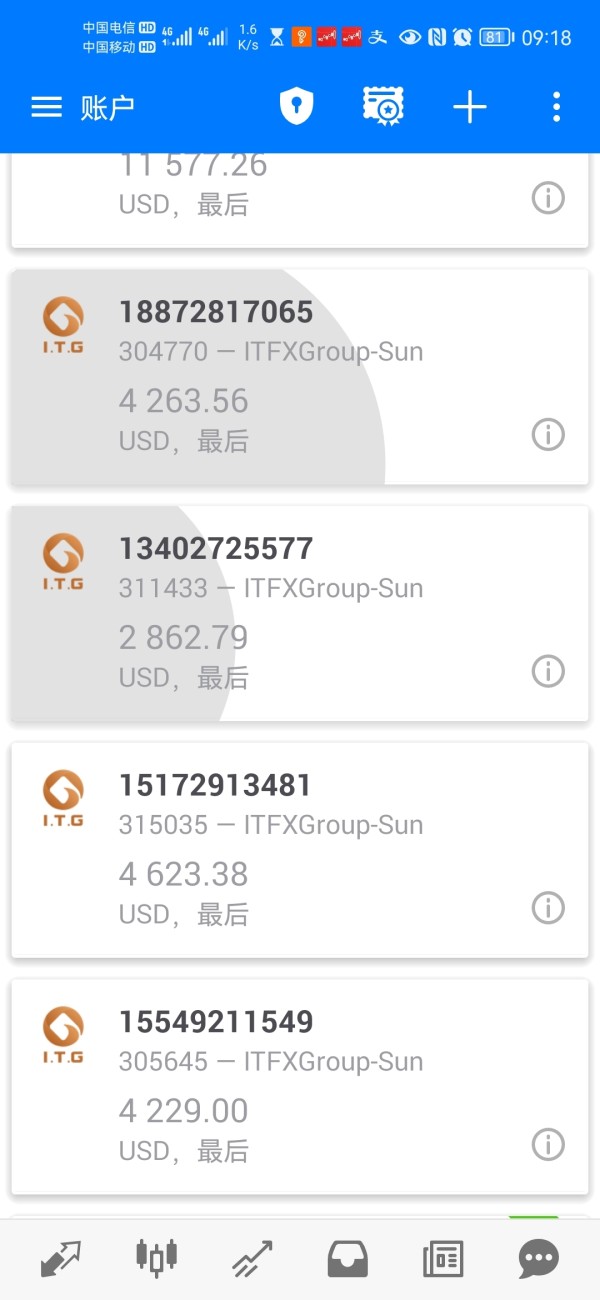600x1300 pixels.
Task: Tap the shield password security icon
Action: tap(296, 107)
